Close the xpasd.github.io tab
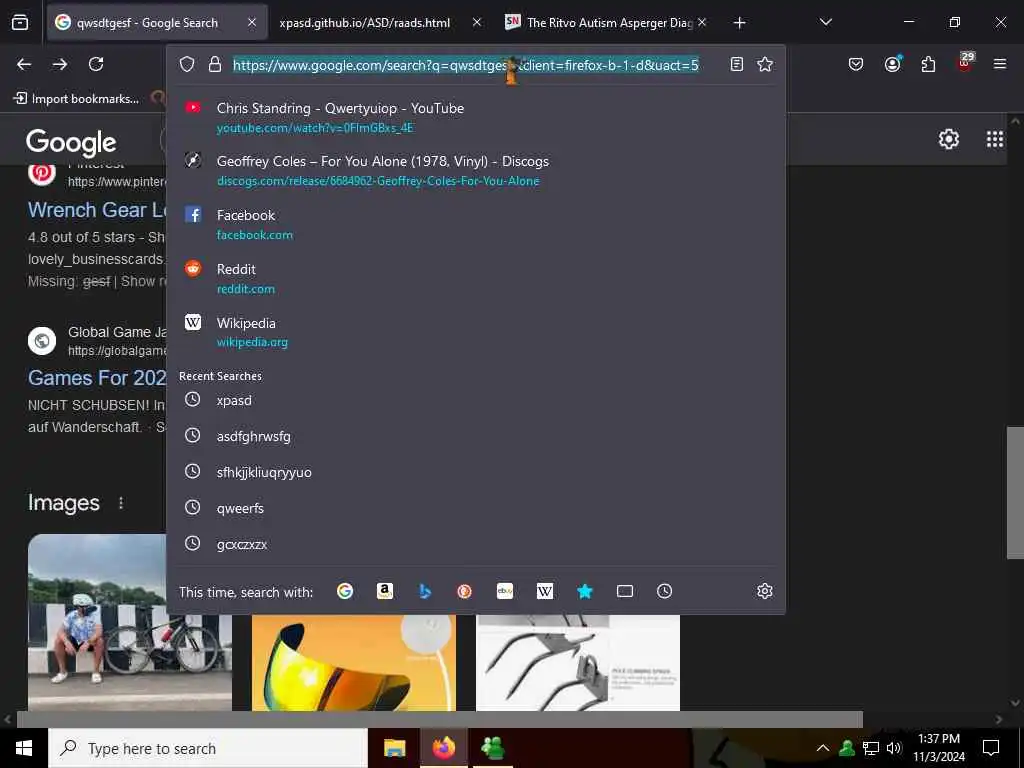 pyautogui.click(x=477, y=23)
